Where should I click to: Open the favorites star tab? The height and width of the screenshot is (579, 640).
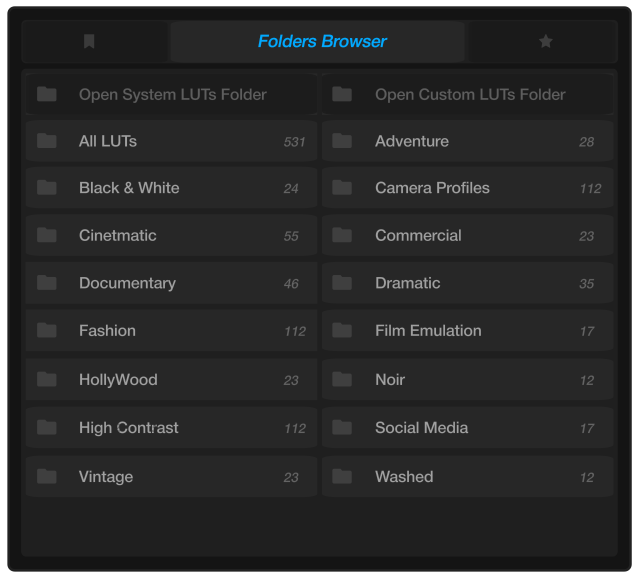pyautogui.click(x=545, y=42)
